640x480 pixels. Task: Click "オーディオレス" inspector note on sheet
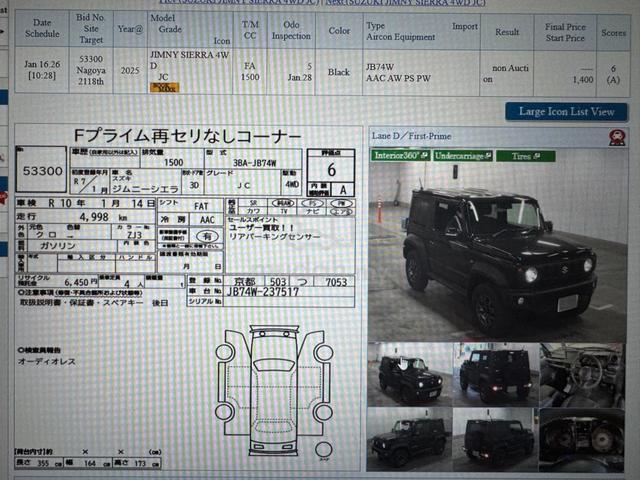coord(47,362)
